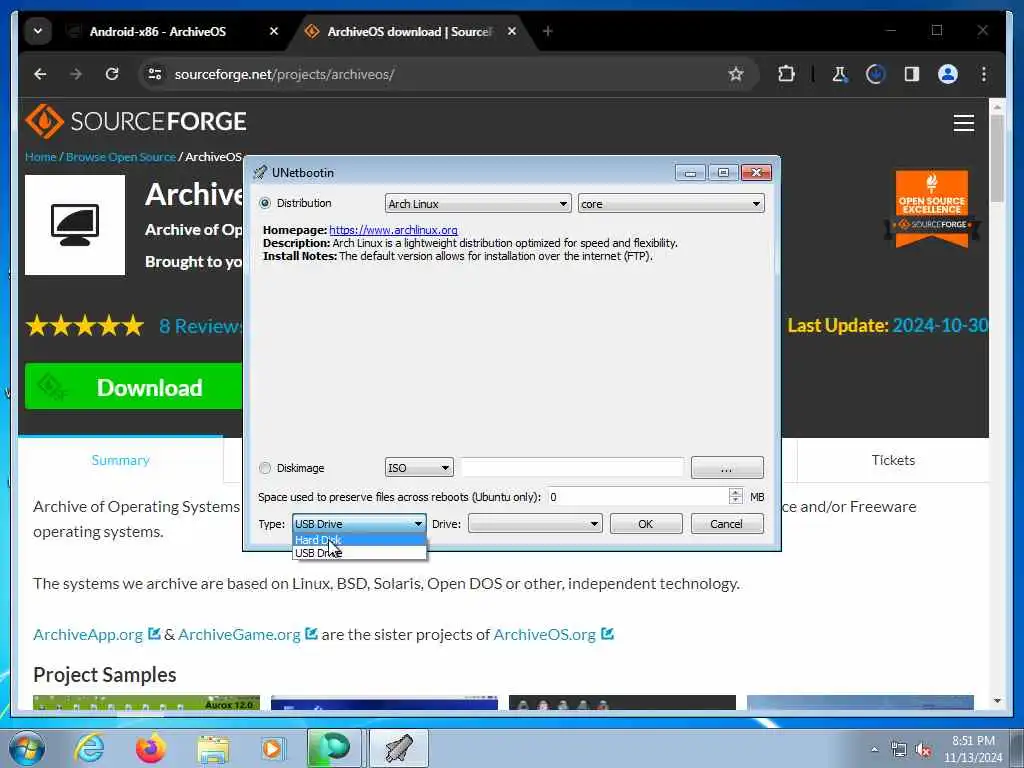Go back in browser history
The height and width of the screenshot is (768, 1024).
pos(40,74)
